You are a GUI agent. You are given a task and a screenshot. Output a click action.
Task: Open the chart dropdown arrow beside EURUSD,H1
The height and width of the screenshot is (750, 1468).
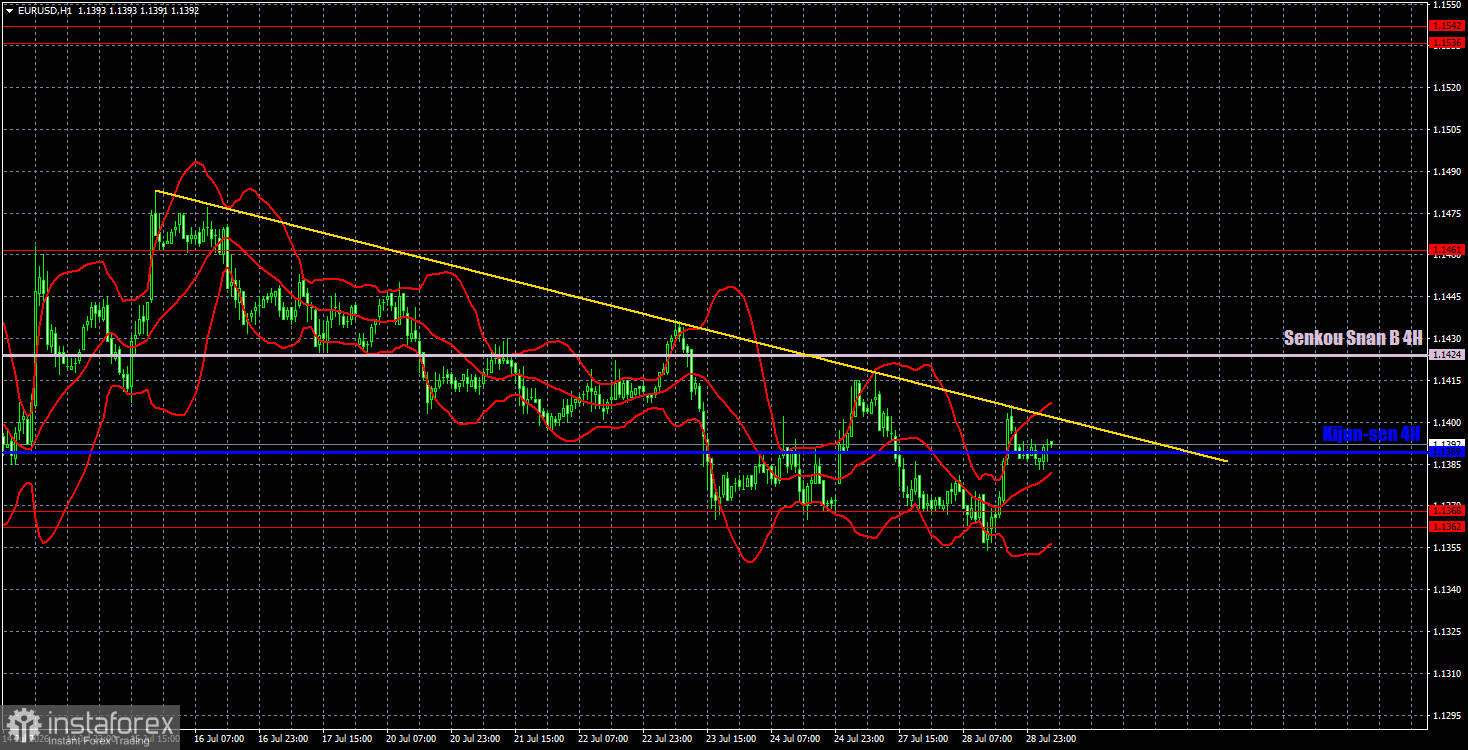[9, 10]
